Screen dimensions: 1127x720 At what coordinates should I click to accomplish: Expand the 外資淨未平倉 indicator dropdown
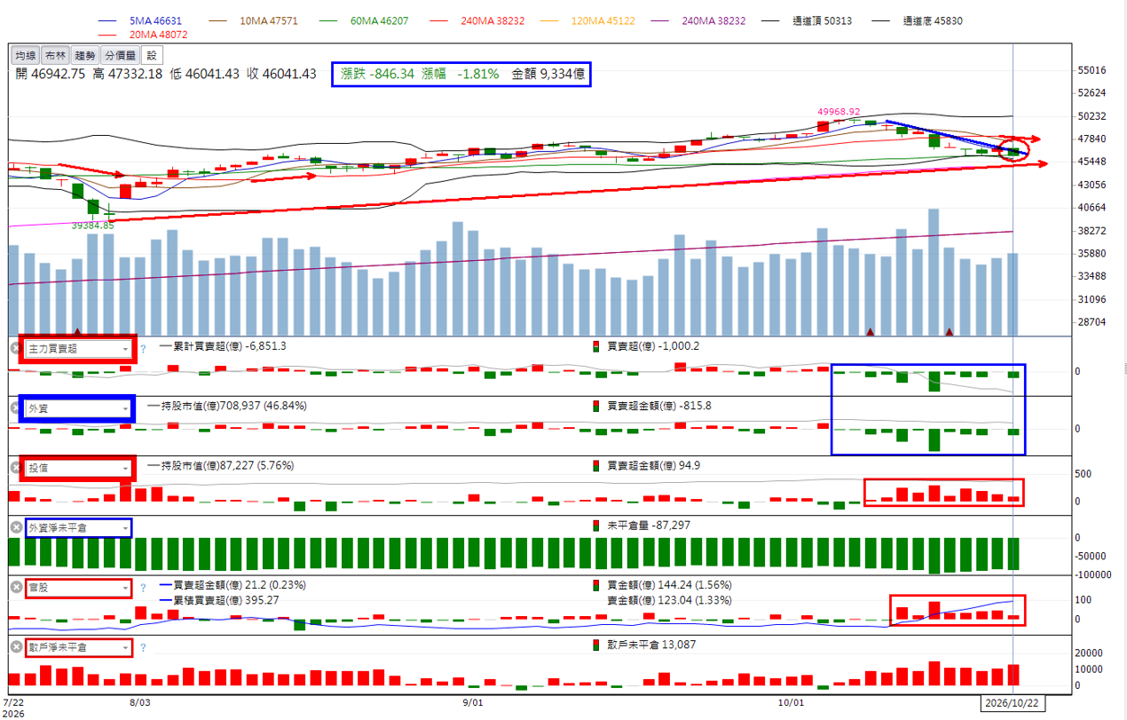point(78,527)
